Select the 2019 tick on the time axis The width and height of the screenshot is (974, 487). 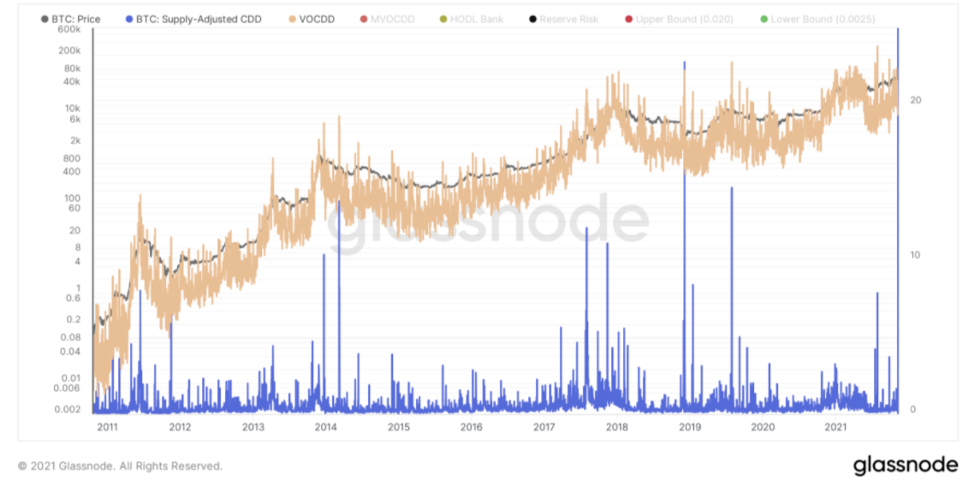tap(690, 427)
